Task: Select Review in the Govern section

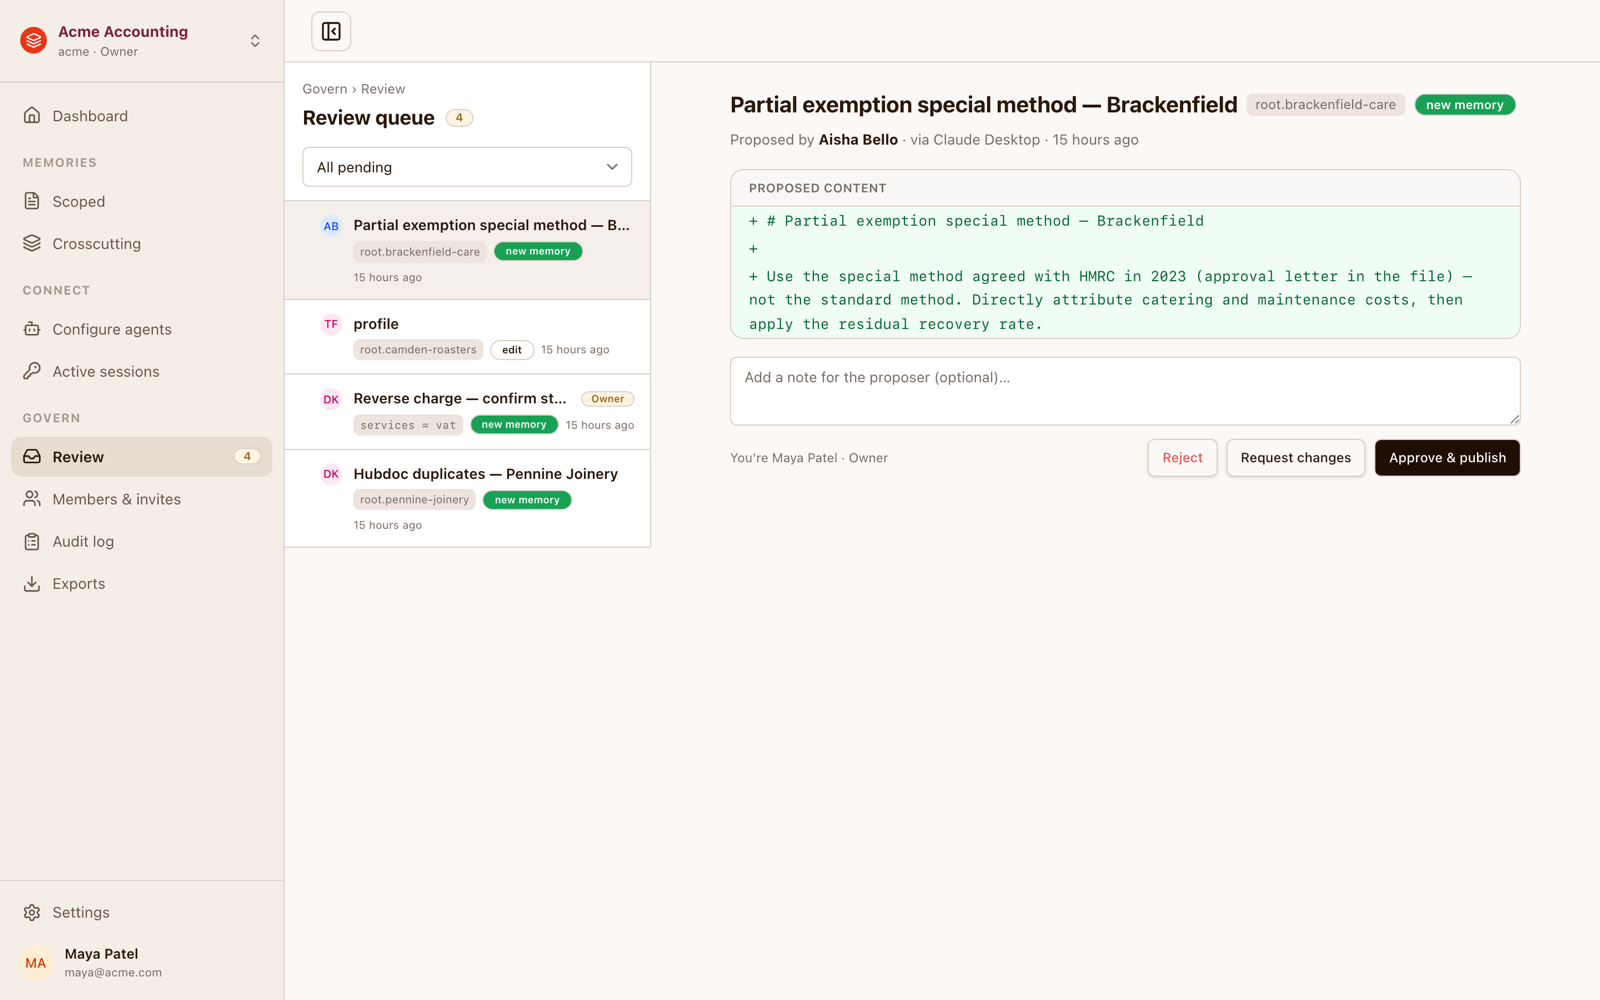Action: (142, 457)
